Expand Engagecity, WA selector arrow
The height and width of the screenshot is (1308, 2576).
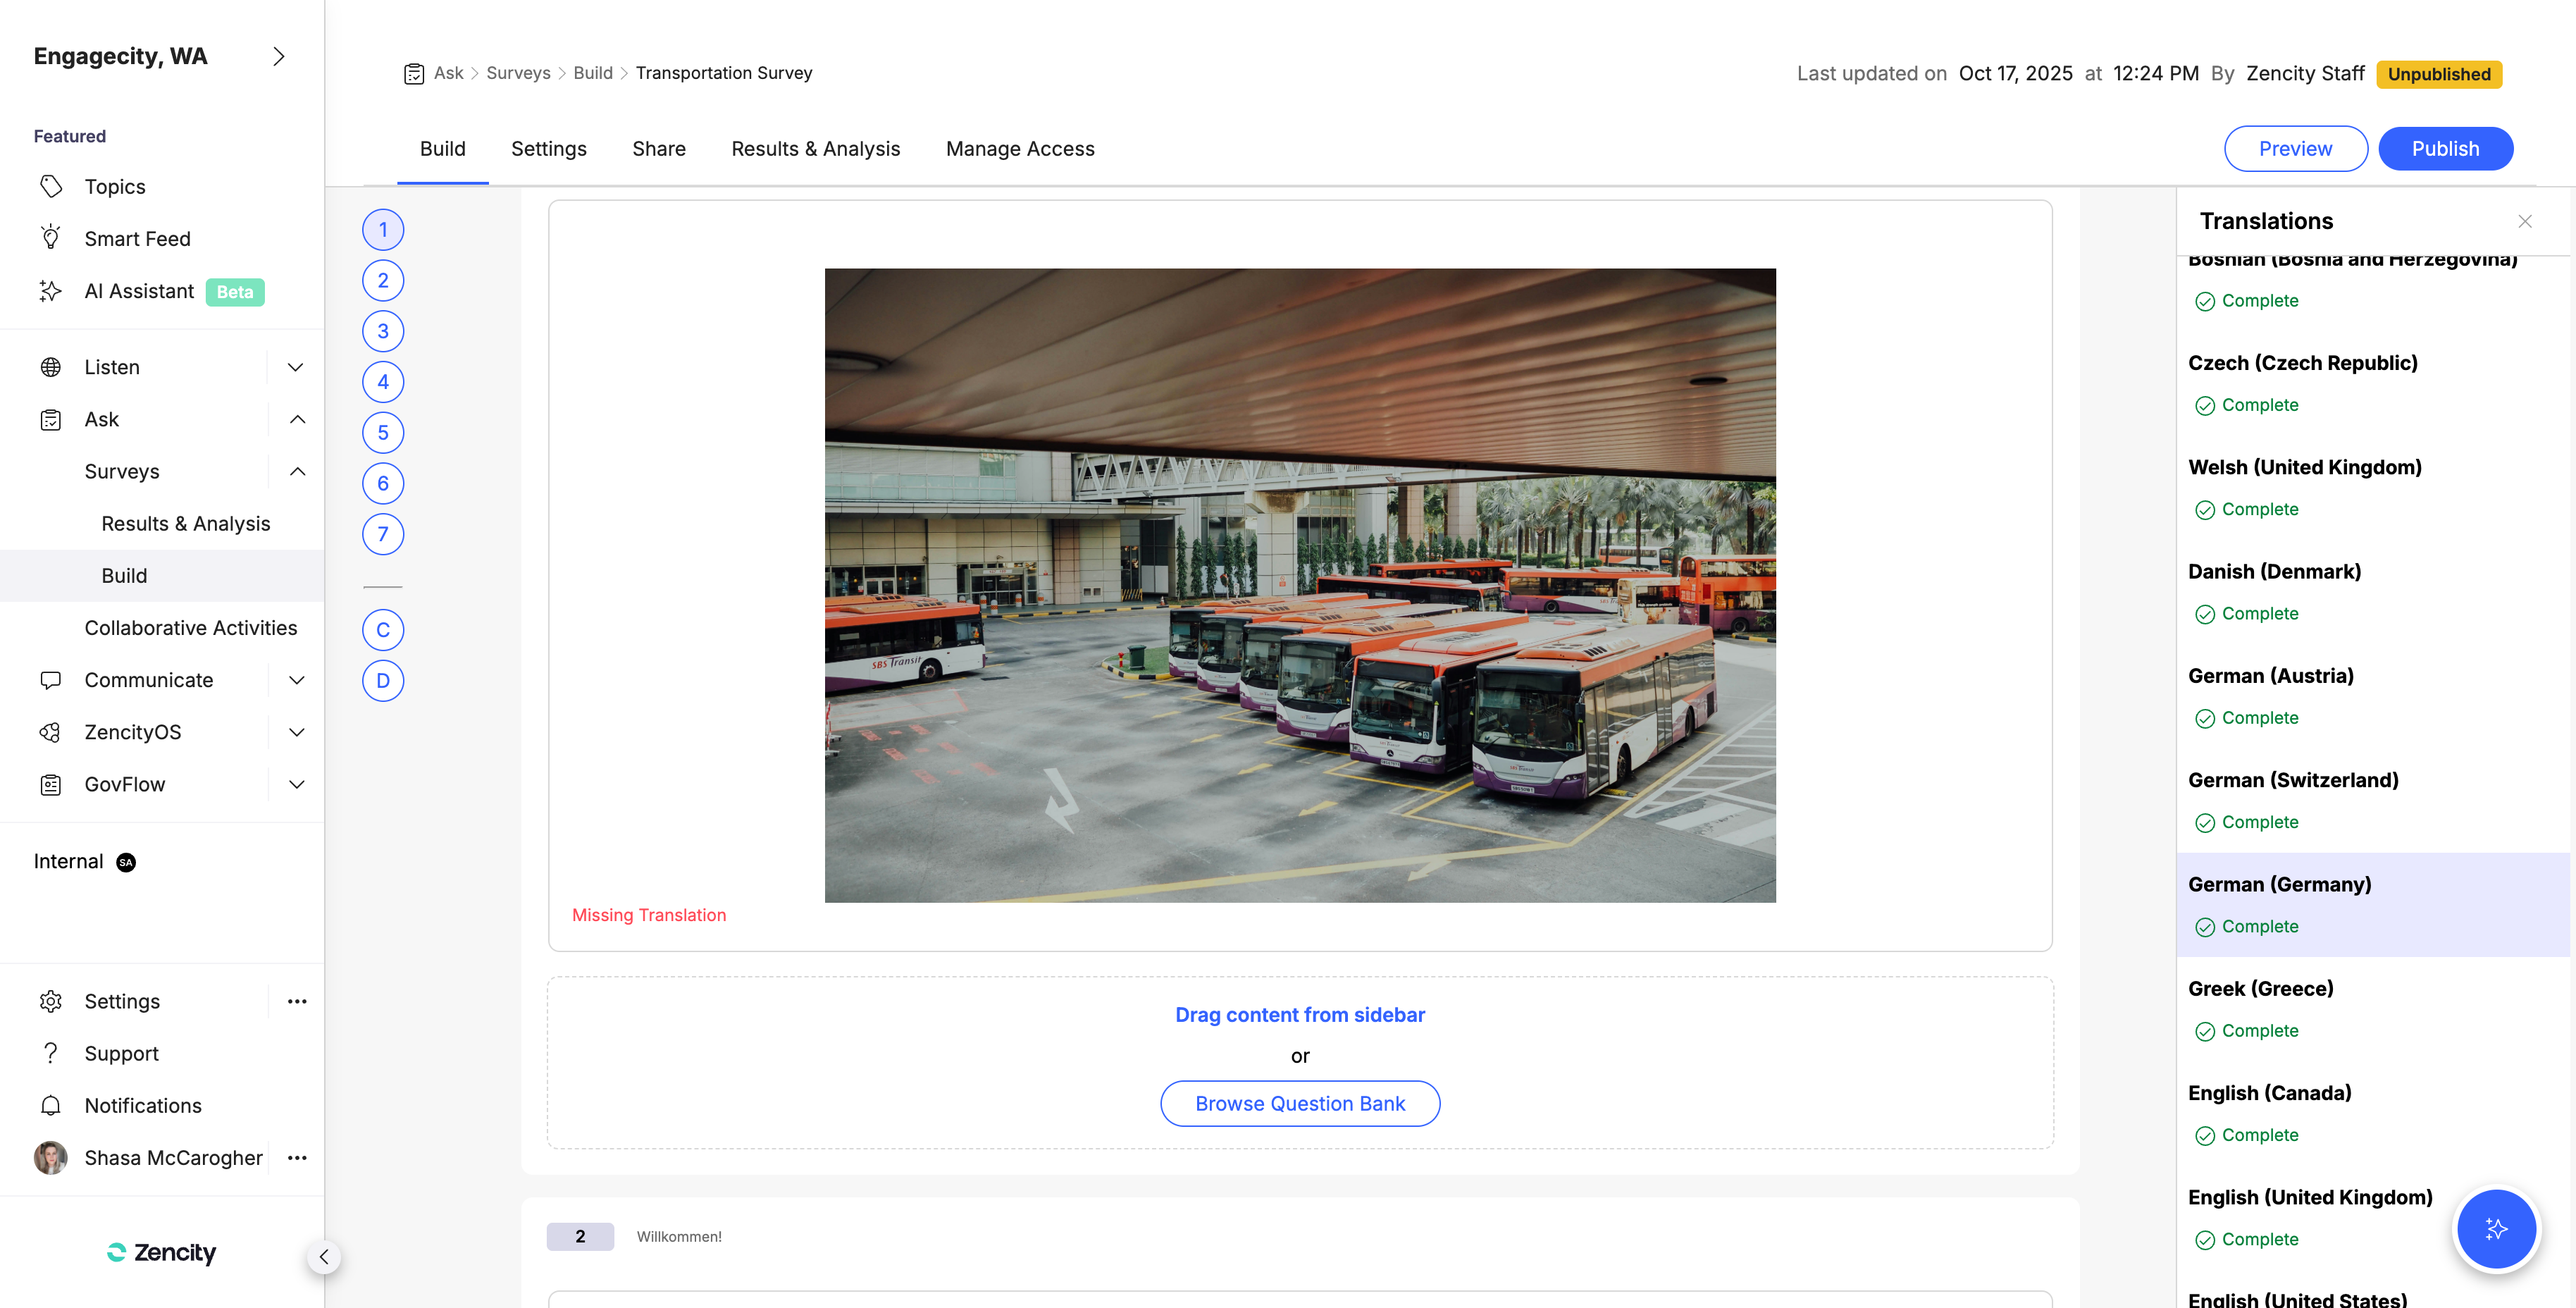[x=279, y=57]
